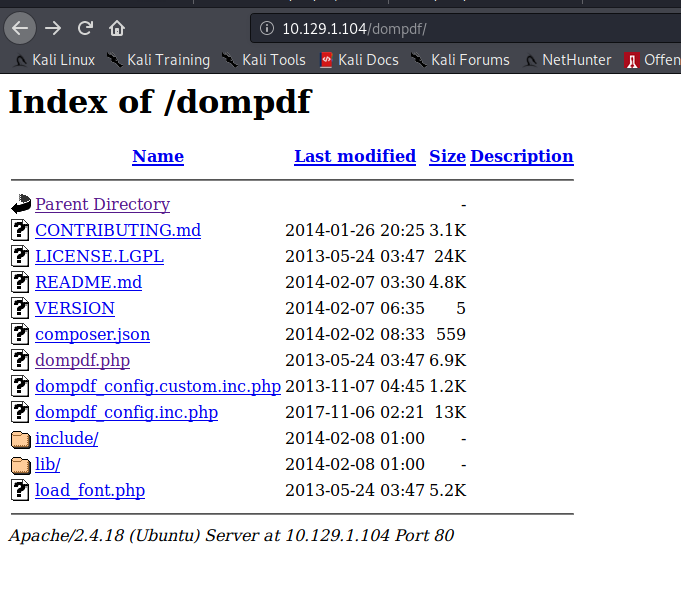Sort listing by Name column header
The height and width of the screenshot is (589, 681).
coord(158,156)
